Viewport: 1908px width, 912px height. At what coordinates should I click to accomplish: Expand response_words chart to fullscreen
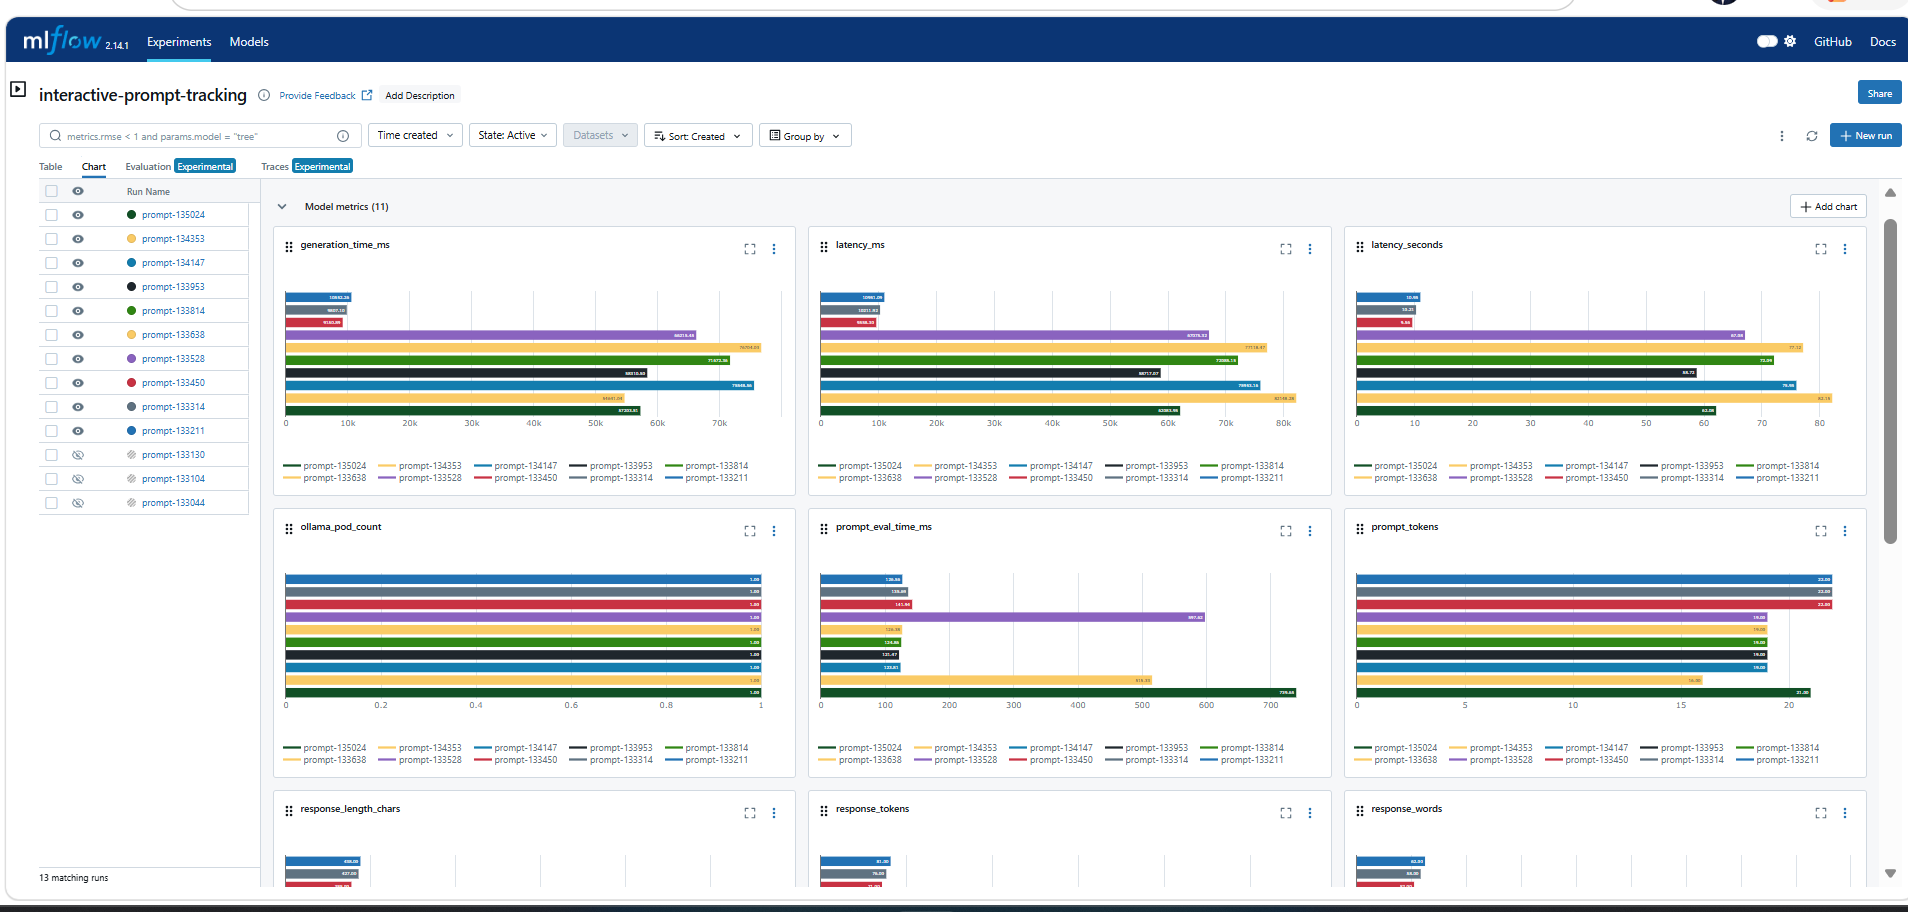1821,813
